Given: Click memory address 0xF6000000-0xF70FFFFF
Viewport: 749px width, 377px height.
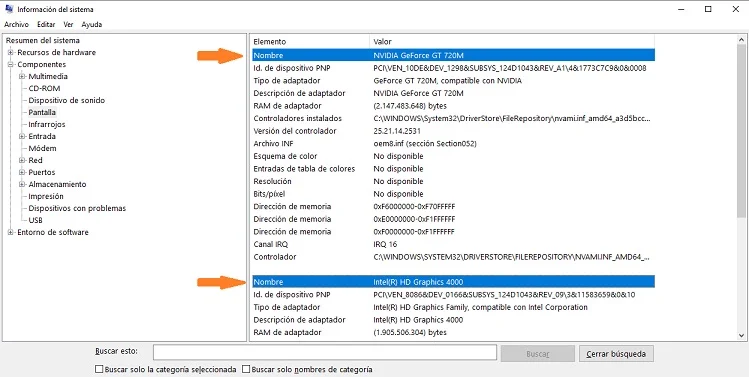Looking at the screenshot, I should click(414, 206).
